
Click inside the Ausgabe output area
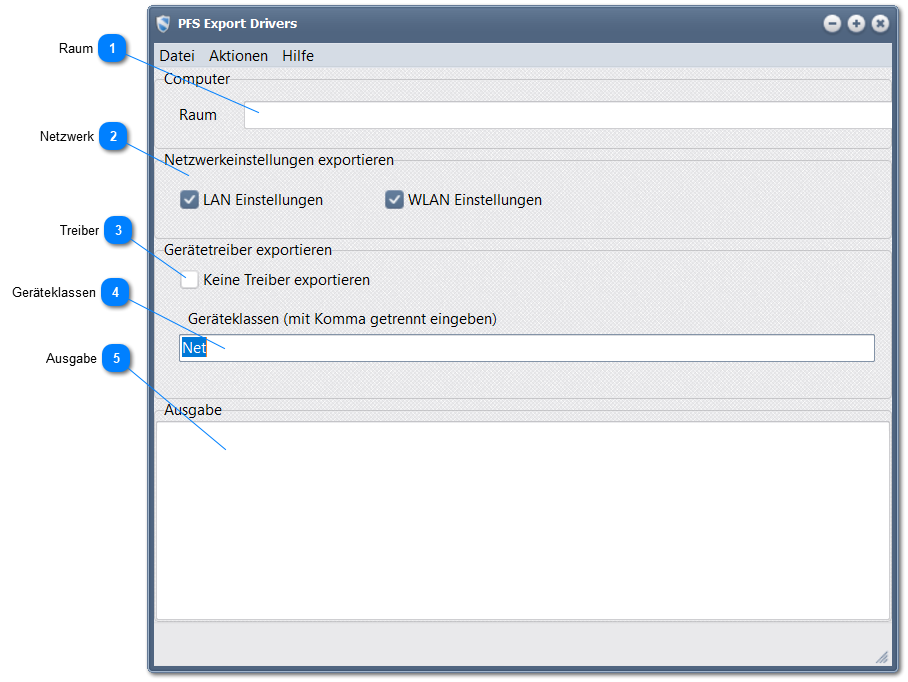point(522,520)
